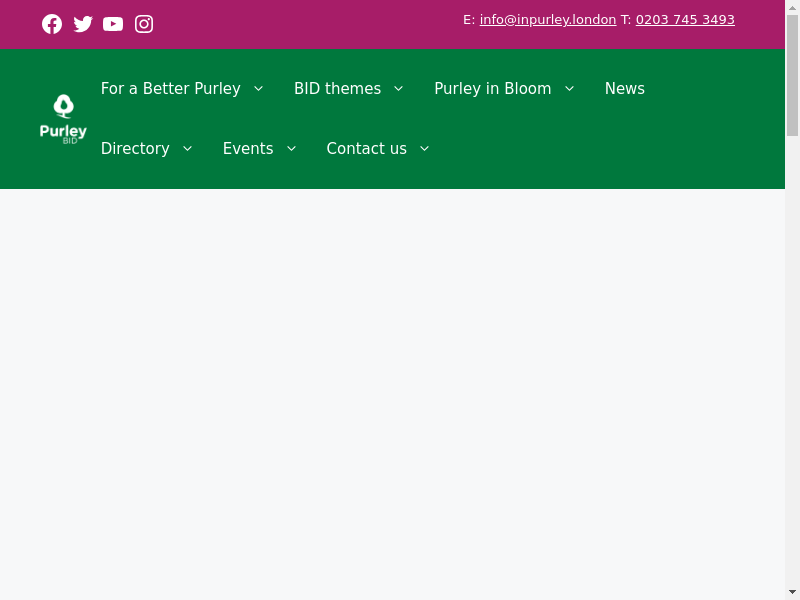Open the YouTube channel icon
The width and height of the screenshot is (800, 600).
(x=113, y=24)
